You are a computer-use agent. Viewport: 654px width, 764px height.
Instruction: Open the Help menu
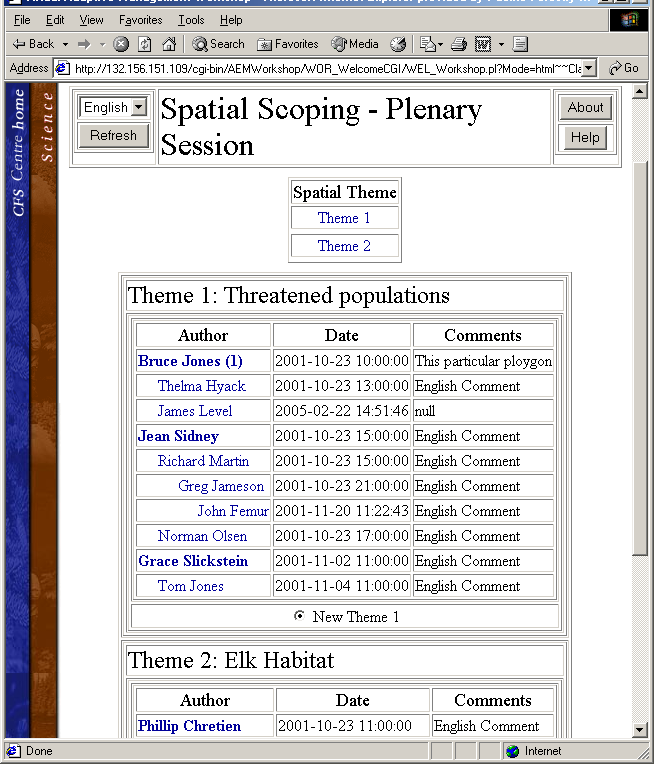231,20
